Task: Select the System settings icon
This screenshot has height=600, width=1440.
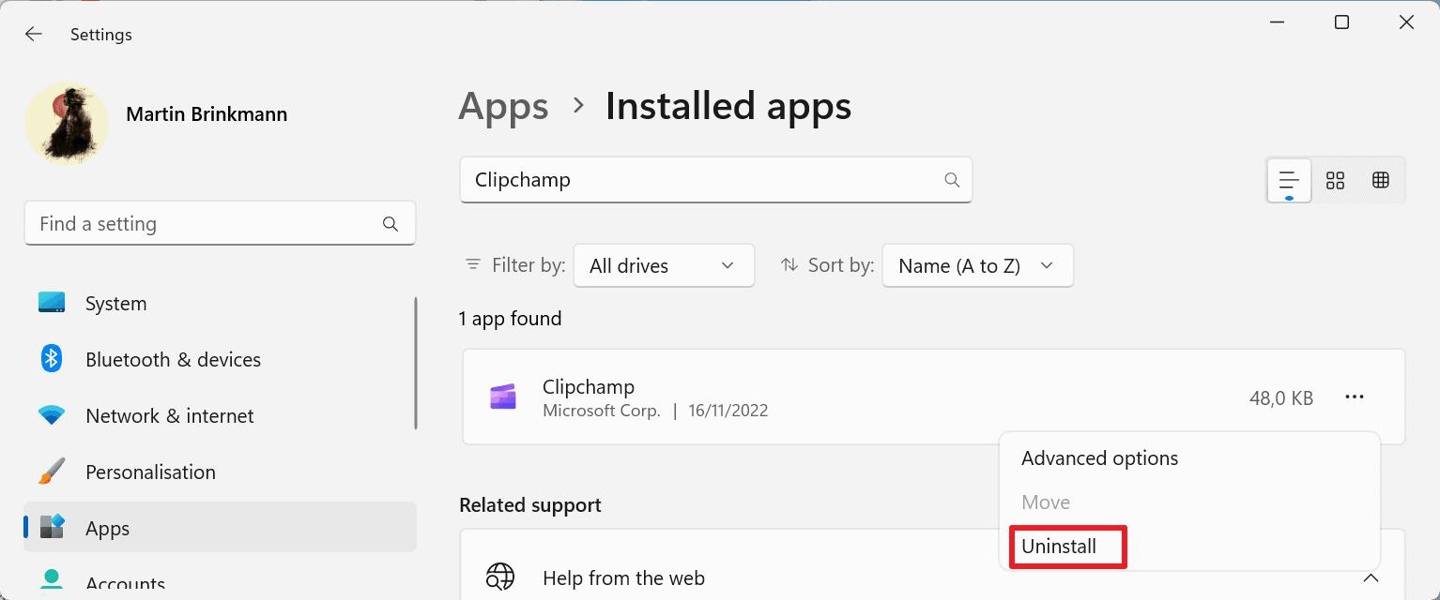Action: tap(51, 303)
